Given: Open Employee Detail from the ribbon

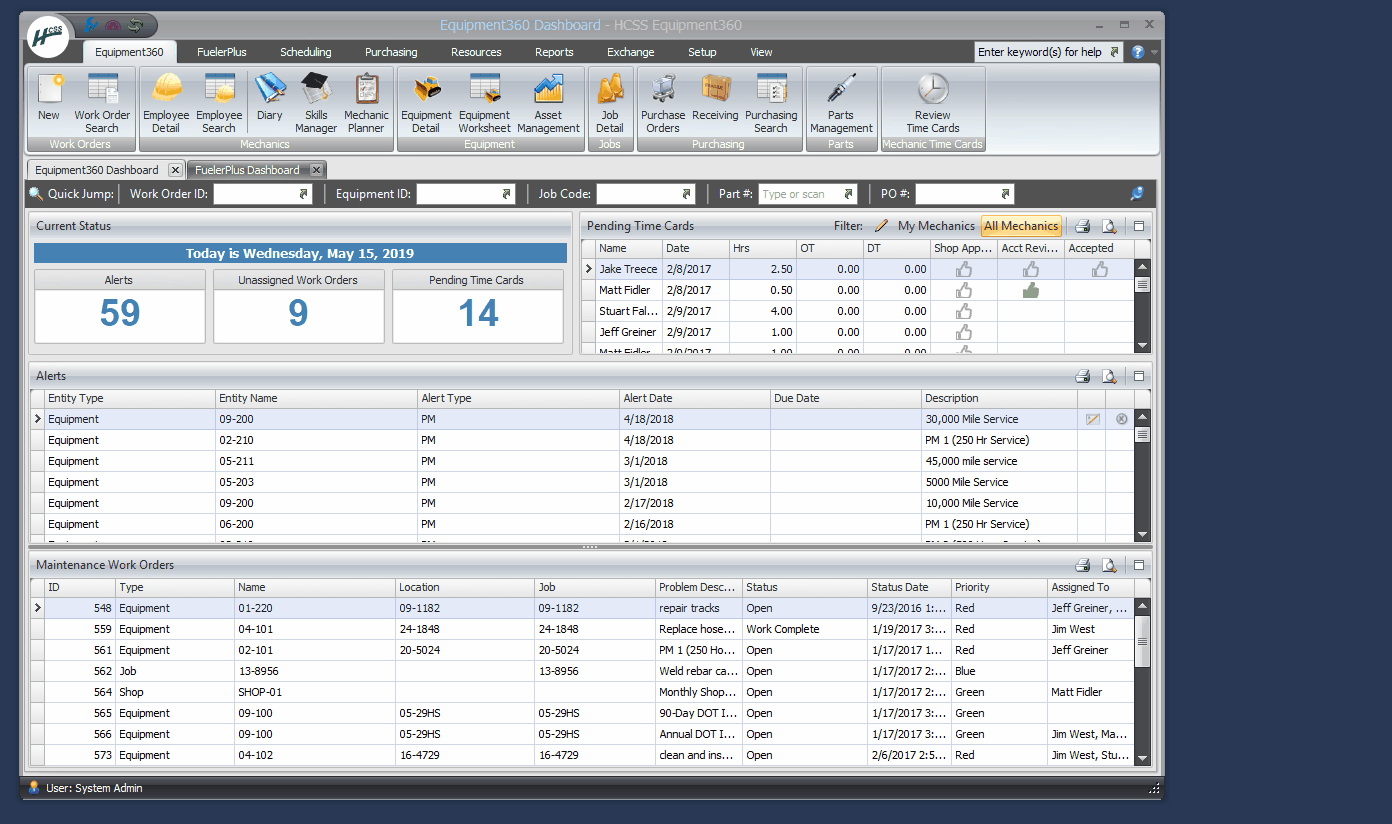Looking at the screenshot, I should pos(166,103).
